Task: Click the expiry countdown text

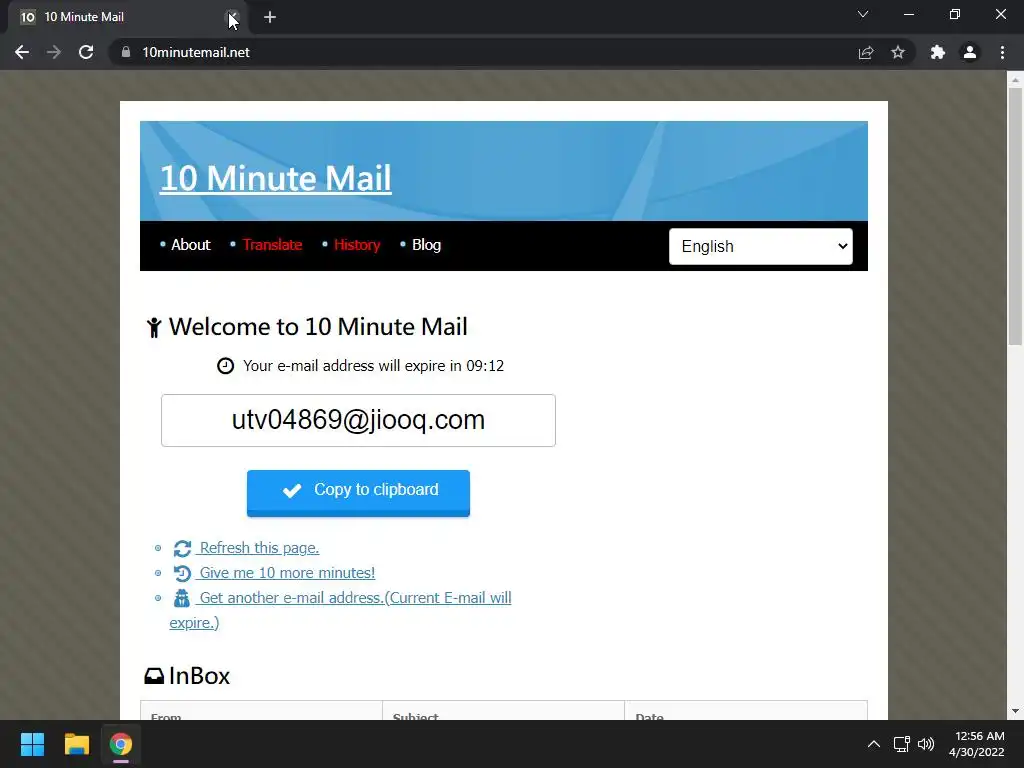Action: click(x=374, y=366)
